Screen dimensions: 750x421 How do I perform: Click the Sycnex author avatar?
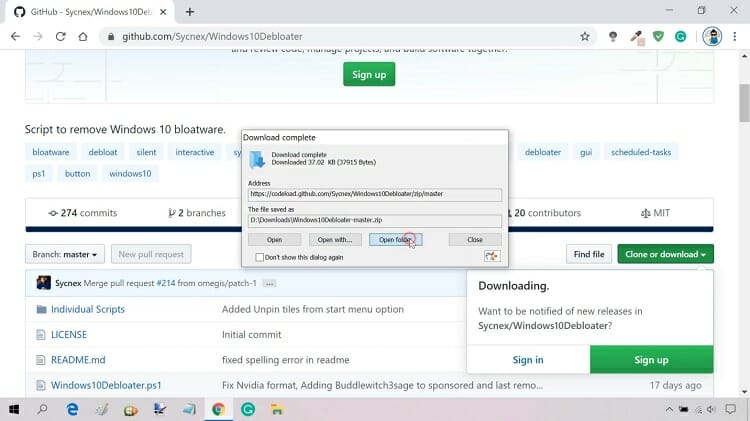click(x=44, y=283)
